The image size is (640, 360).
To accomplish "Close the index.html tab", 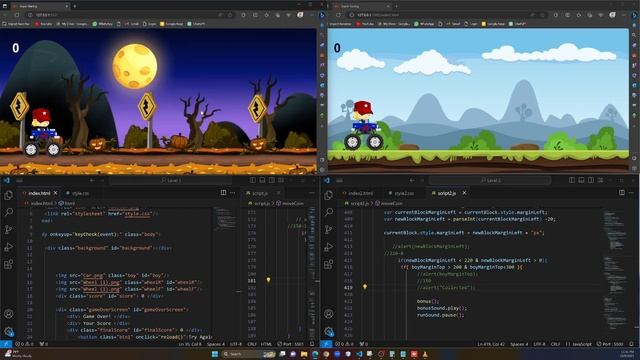I will tap(56, 193).
